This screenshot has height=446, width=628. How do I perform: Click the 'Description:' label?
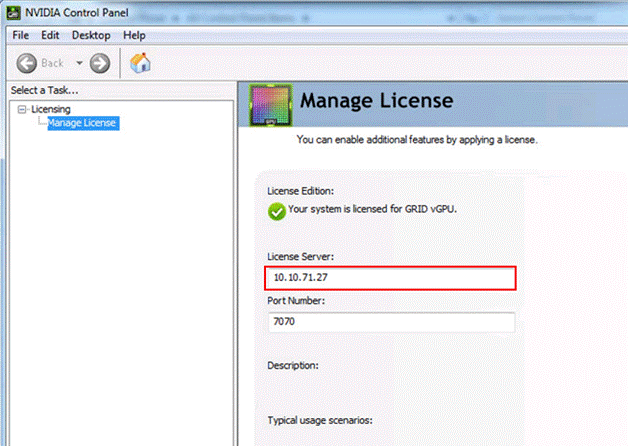pos(293,366)
